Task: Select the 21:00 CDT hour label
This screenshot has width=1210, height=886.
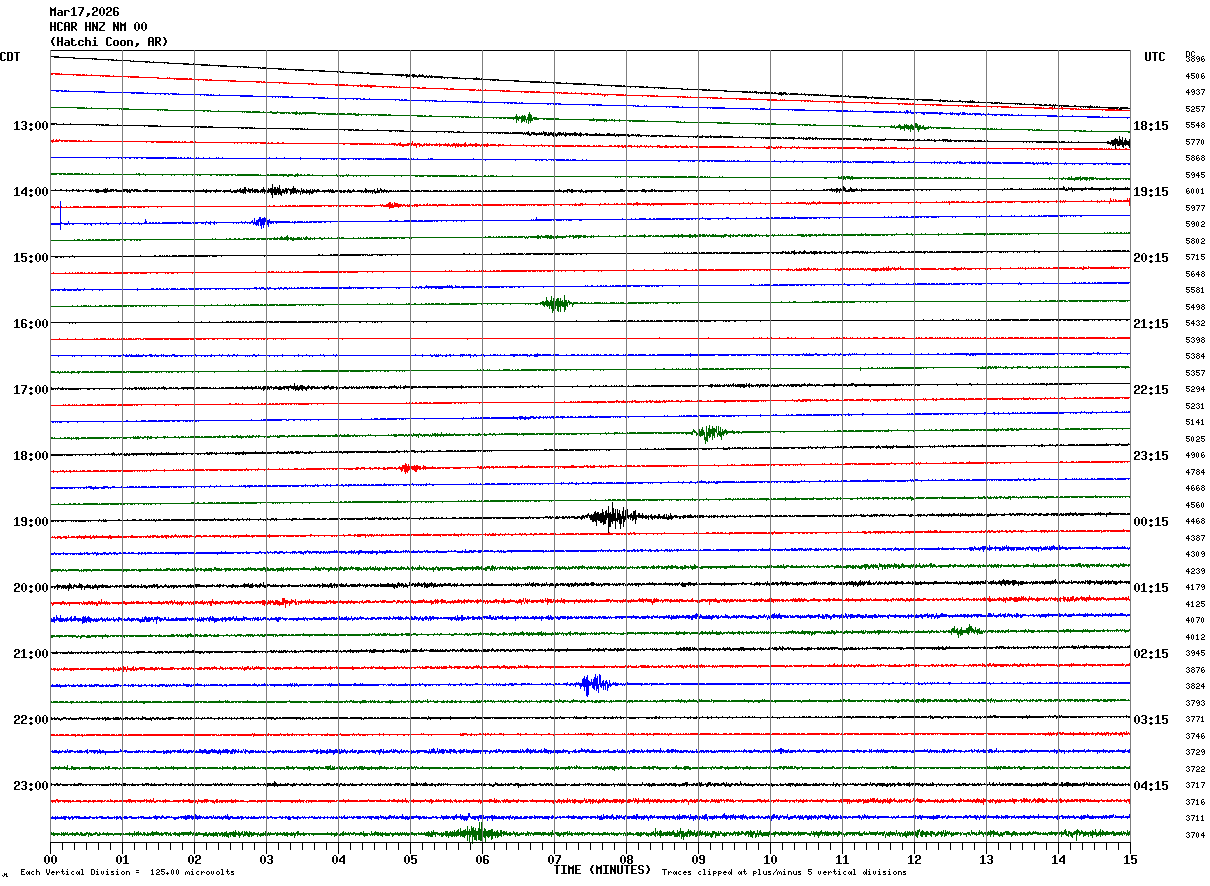Action: point(31,654)
